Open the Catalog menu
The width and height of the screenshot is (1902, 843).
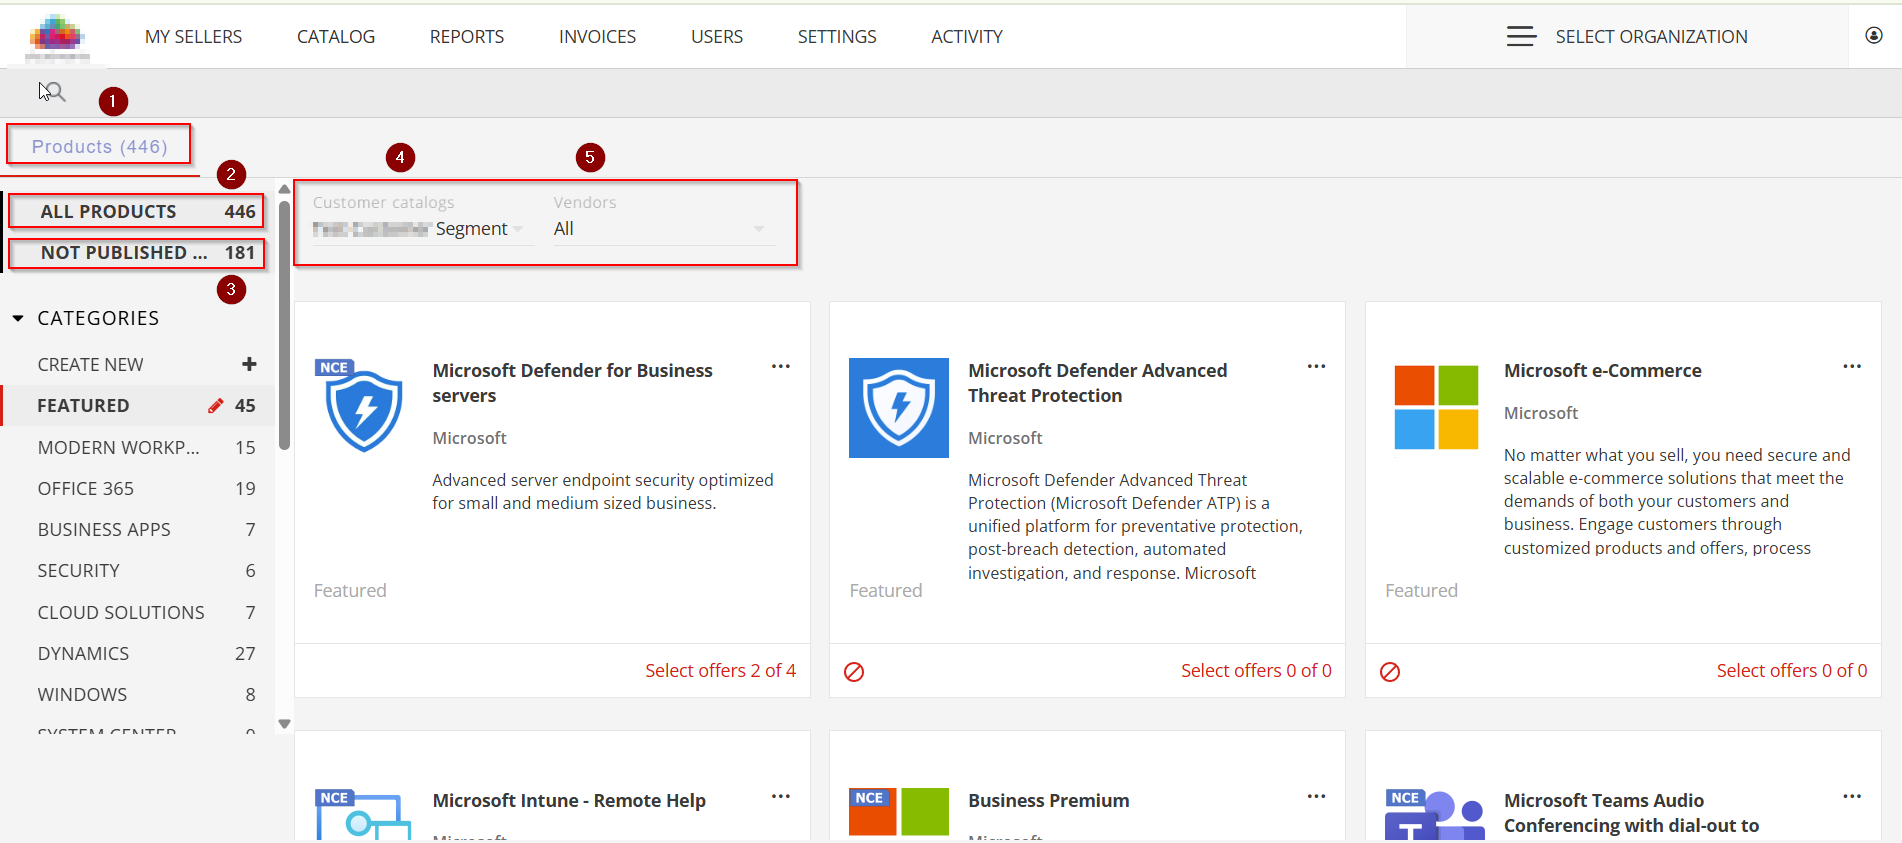click(x=336, y=37)
